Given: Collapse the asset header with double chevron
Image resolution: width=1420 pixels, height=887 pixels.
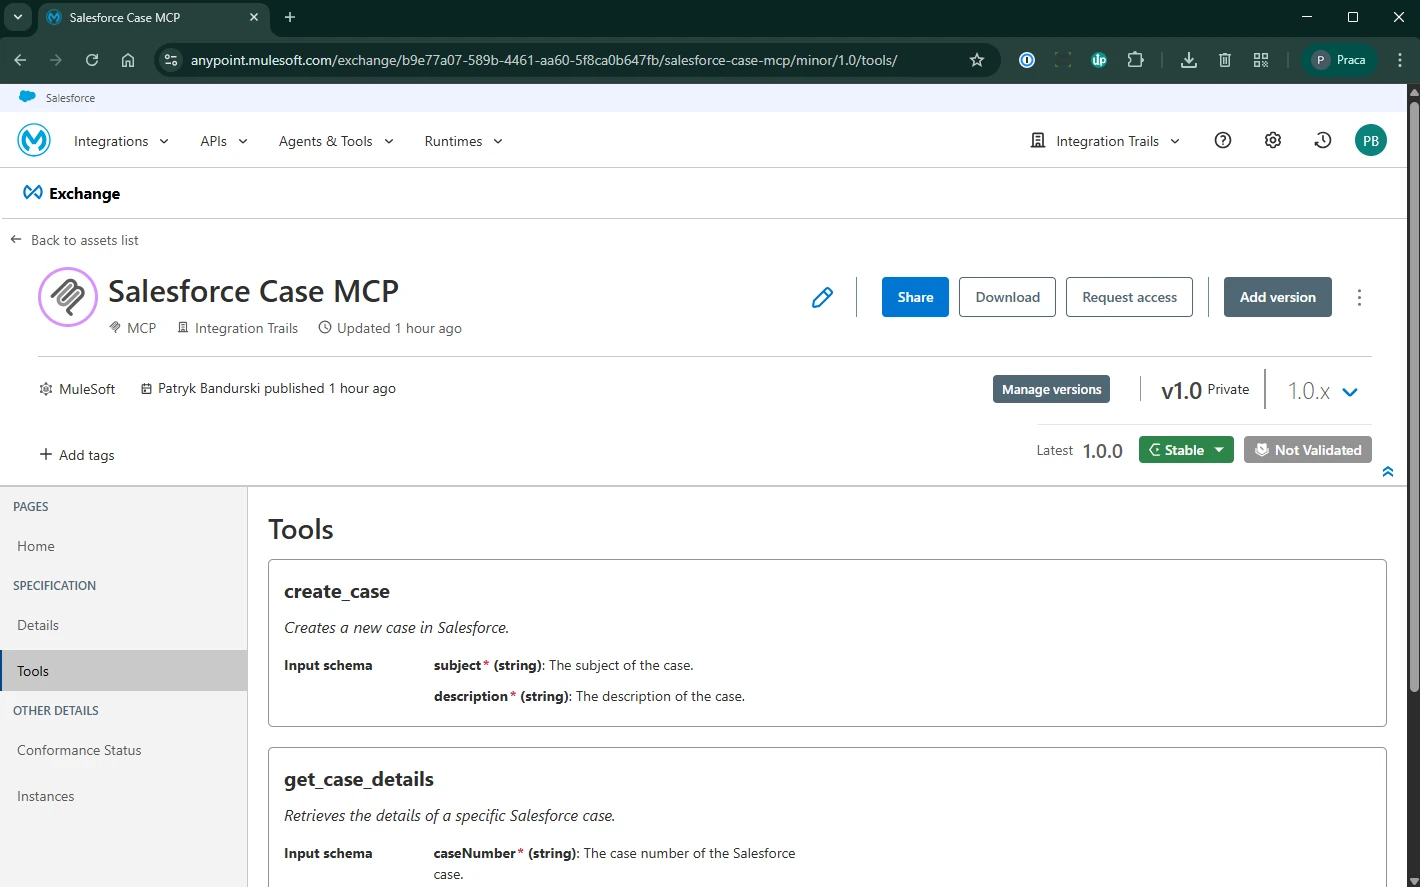Looking at the screenshot, I should 1387,471.
